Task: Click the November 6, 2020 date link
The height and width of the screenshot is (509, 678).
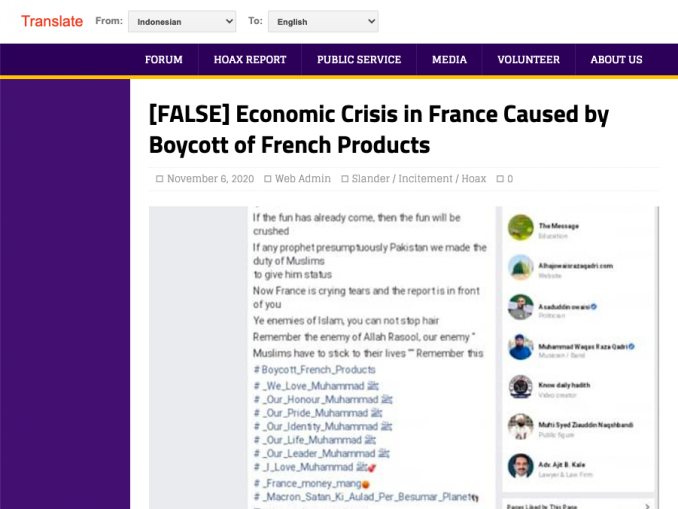Action: [x=210, y=179]
